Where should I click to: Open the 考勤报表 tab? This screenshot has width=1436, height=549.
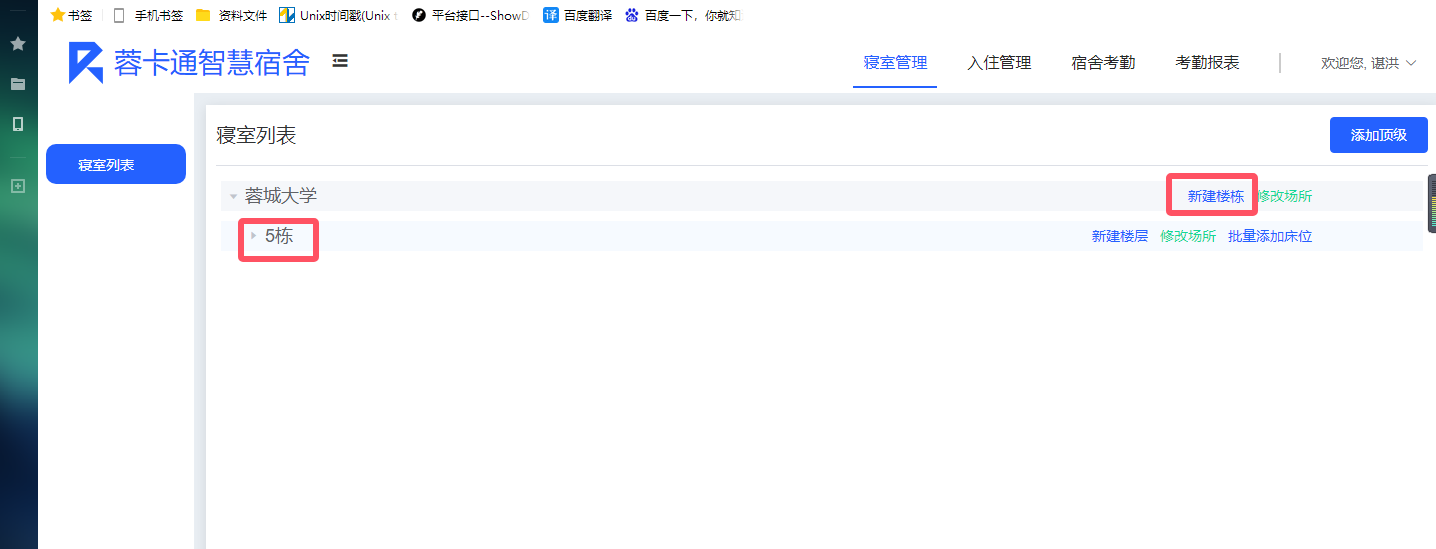1207,63
